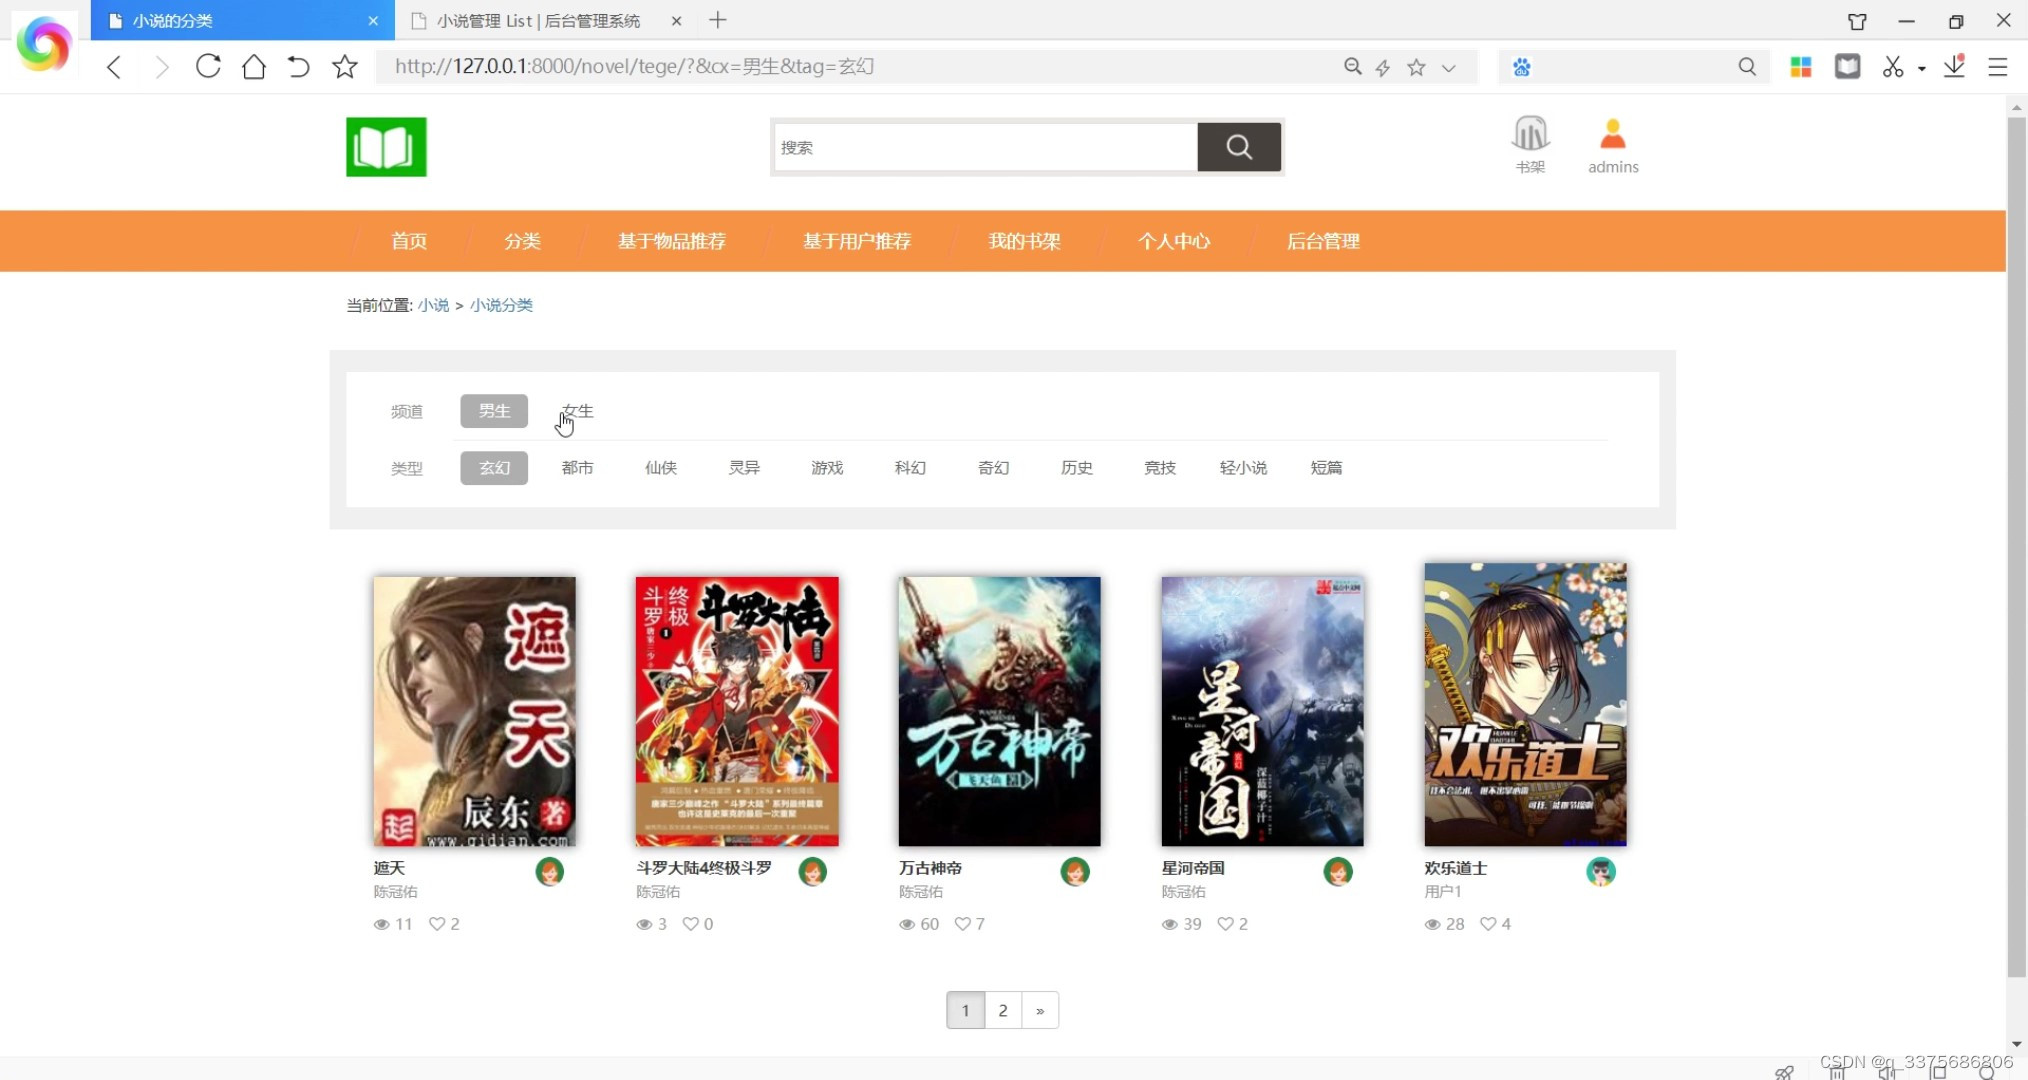The image size is (2028, 1080).
Task: Go to next page with » arrow
Action: pyautogui.click(x=1040, y=1010)
